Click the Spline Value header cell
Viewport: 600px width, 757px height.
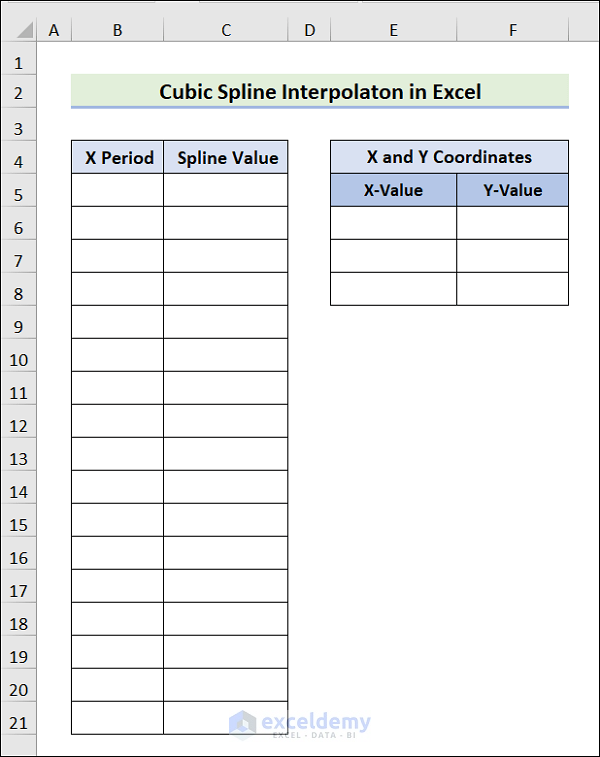[227, 157]
